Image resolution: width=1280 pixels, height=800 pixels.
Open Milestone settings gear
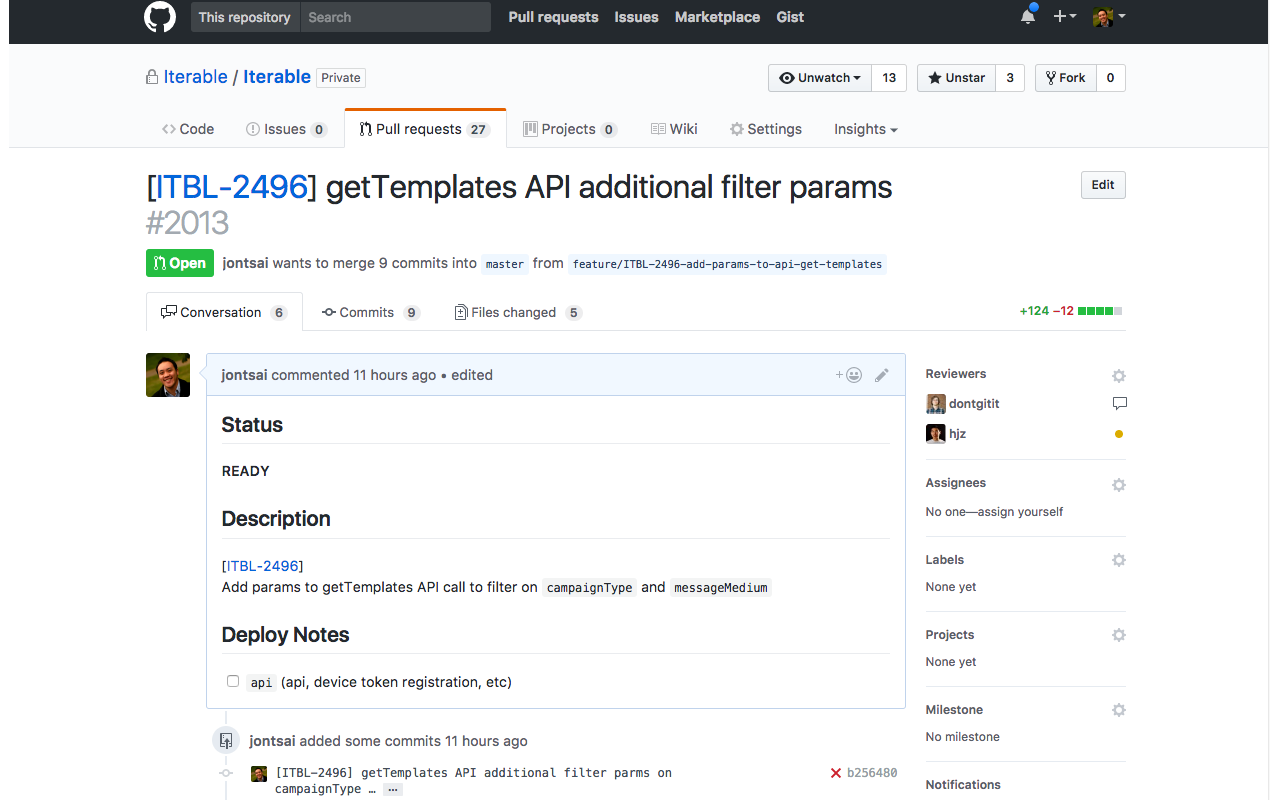1119,710
